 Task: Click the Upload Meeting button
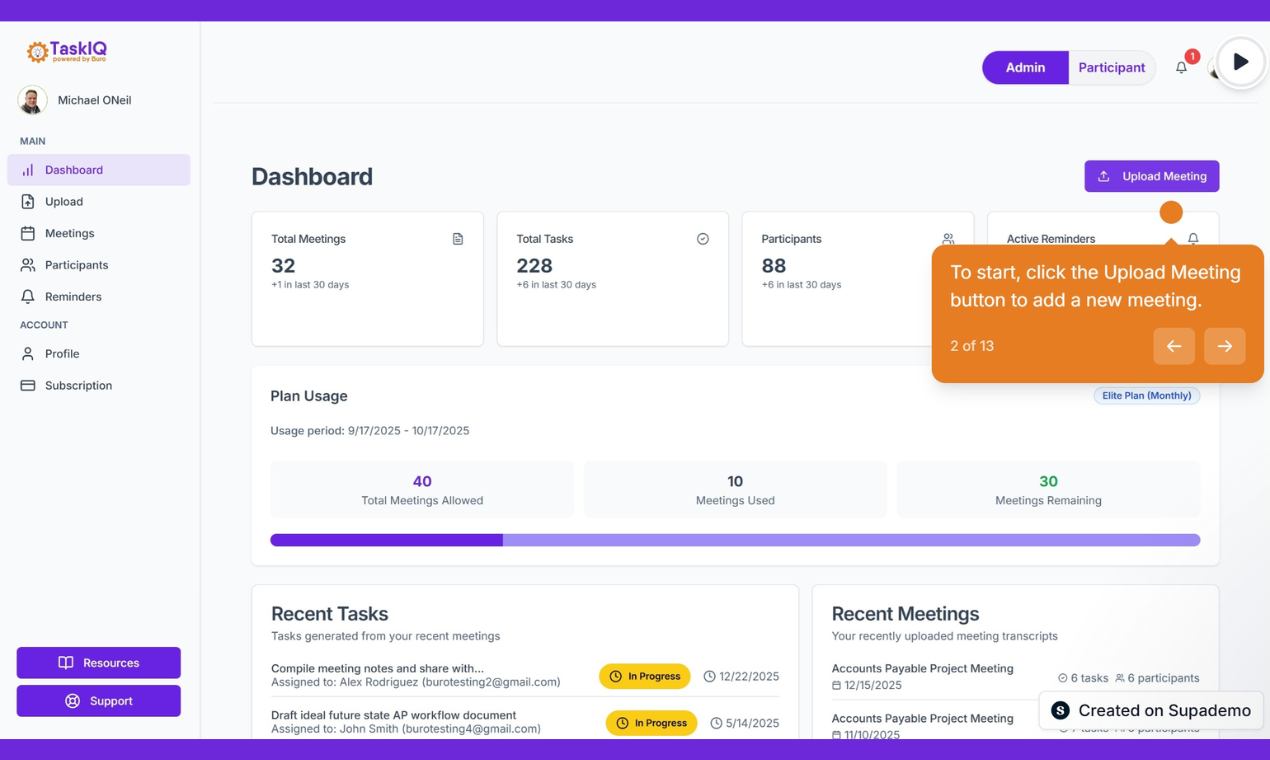(x=1151, y=176)
